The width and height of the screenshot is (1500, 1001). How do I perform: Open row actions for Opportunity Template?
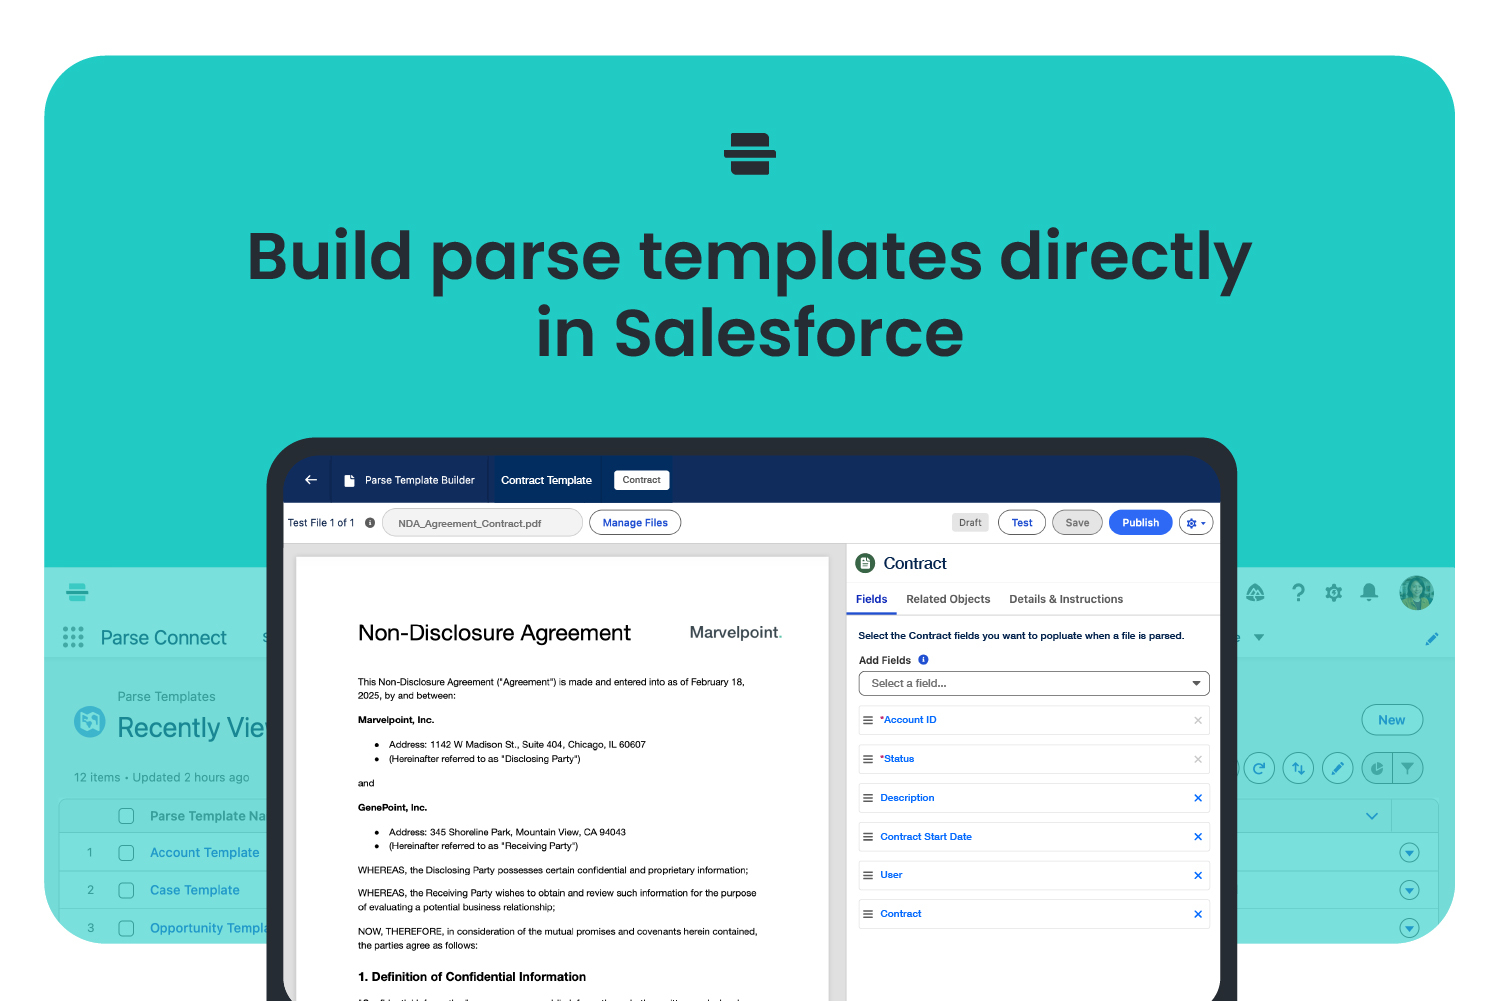[1410, 928]
